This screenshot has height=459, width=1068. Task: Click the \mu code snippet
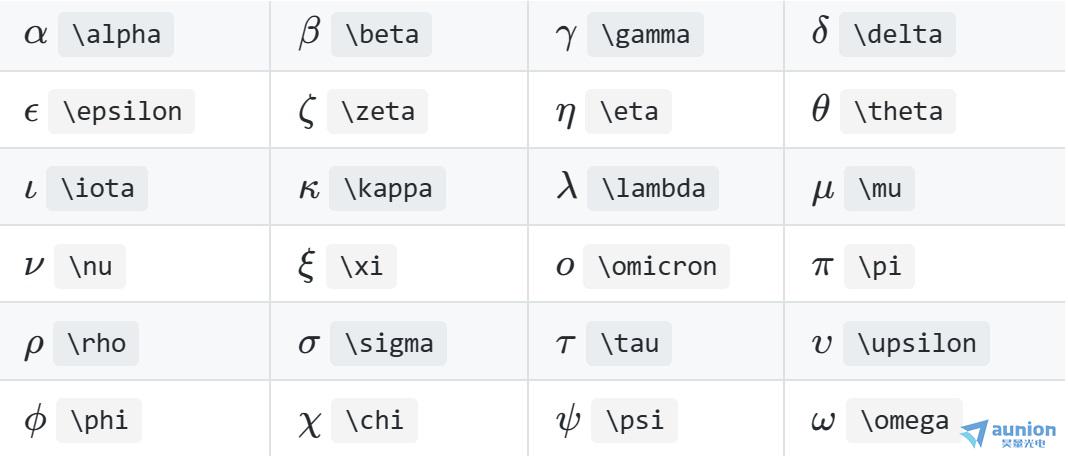pos(879,189)
